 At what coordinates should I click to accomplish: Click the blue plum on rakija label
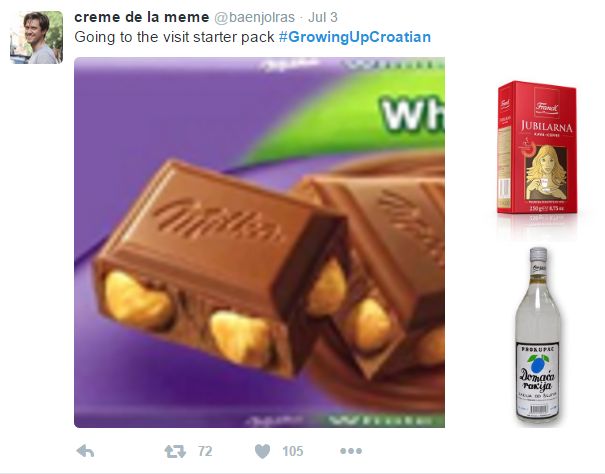[x=538, y=364]
